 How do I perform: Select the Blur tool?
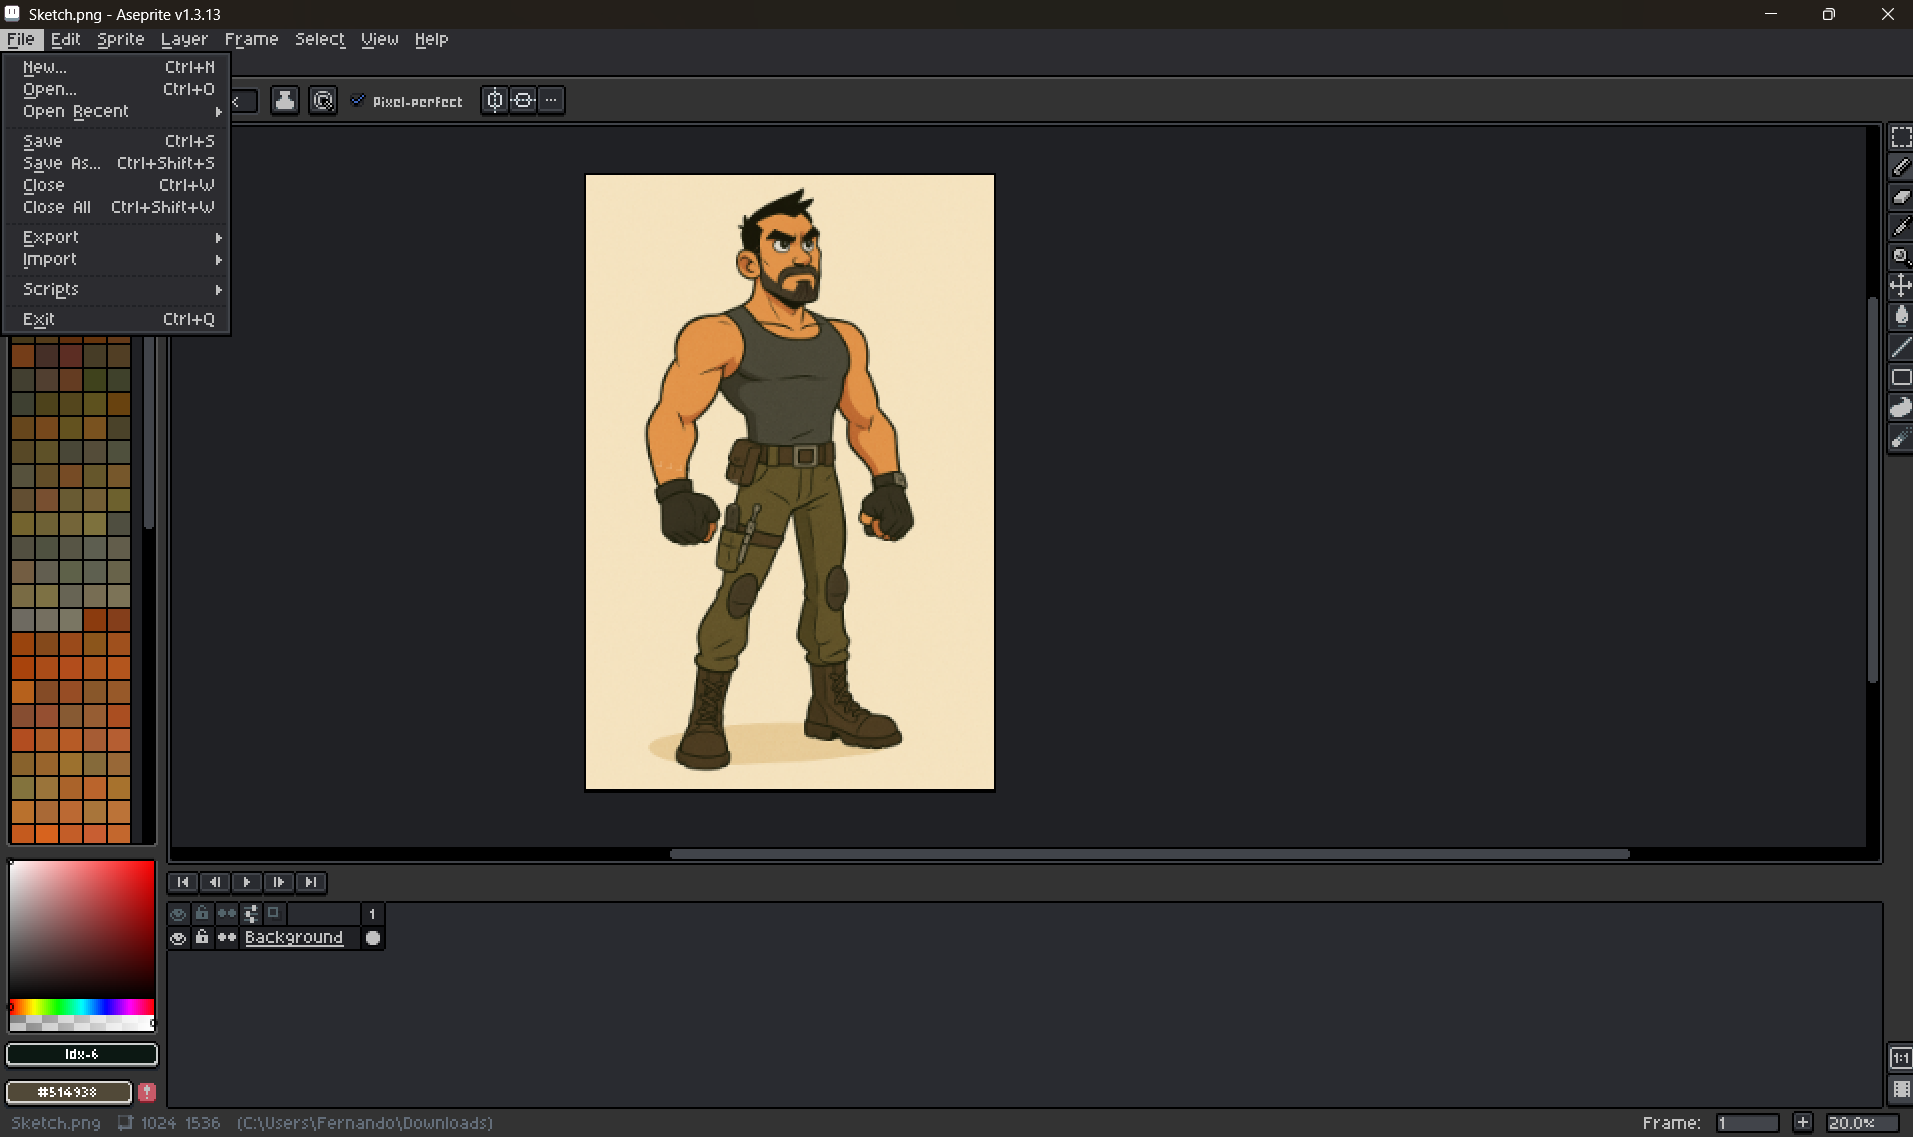[1900, 438]
